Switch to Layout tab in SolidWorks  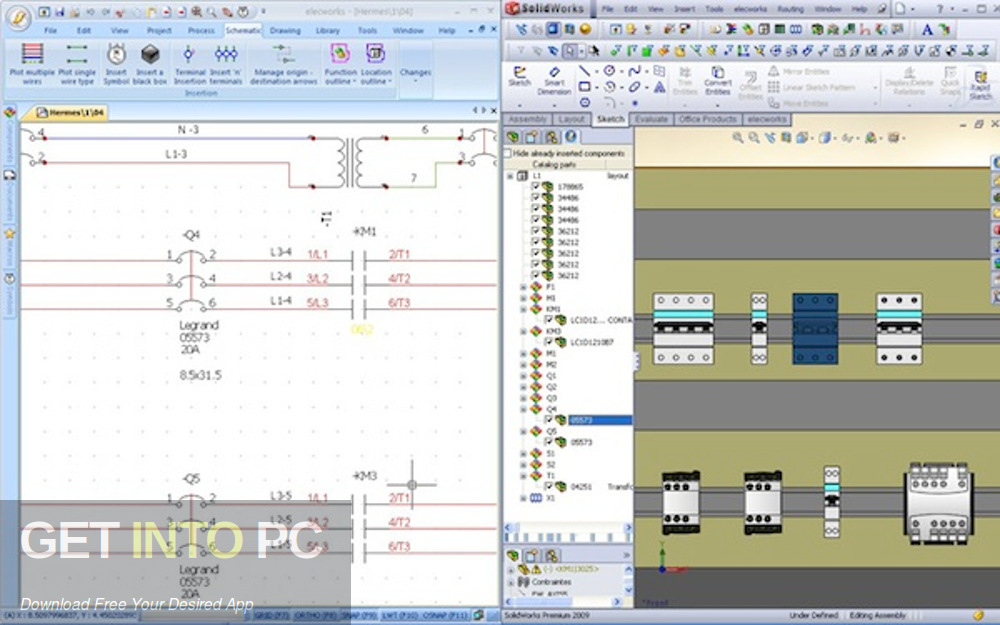(x=571, y=119)
